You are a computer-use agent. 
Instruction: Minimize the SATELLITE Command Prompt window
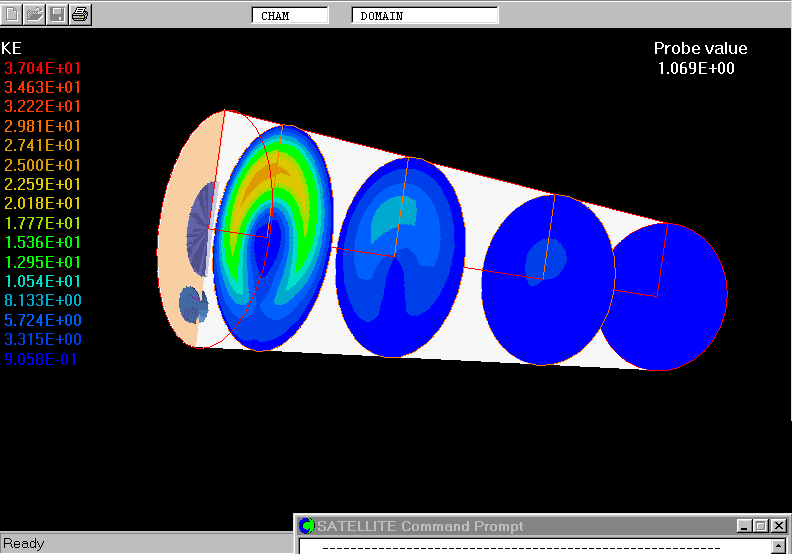(x=744, y=526)
